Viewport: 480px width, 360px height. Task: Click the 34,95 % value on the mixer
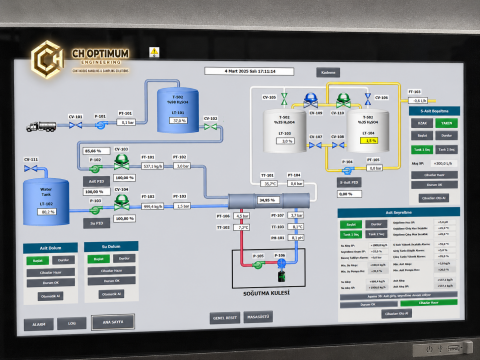tap(269, 200)
